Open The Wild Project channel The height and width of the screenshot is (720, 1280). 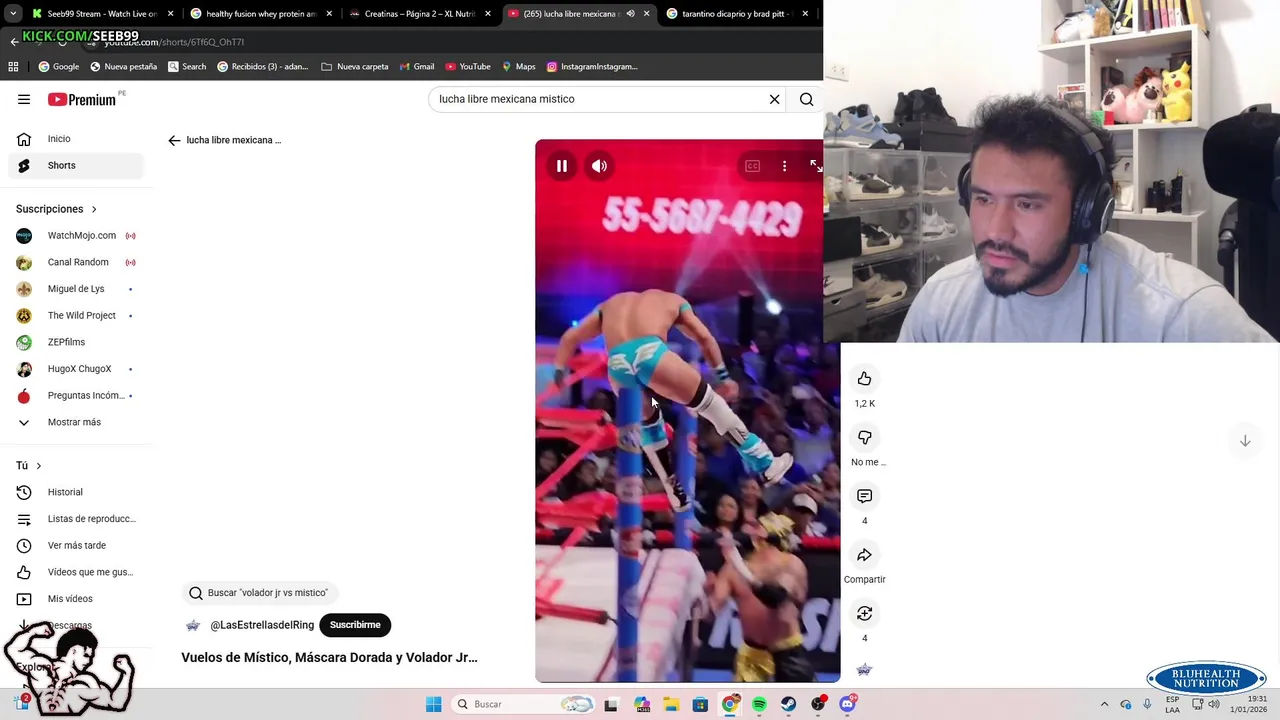coord(76,315)
